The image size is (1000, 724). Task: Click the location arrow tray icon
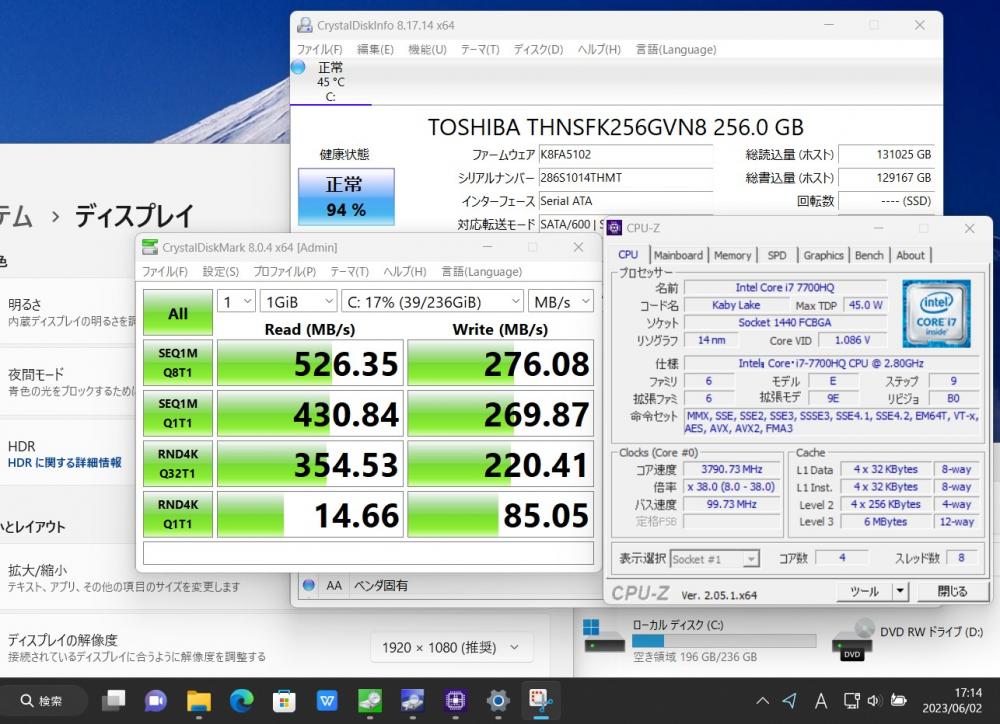coord(790,701)
